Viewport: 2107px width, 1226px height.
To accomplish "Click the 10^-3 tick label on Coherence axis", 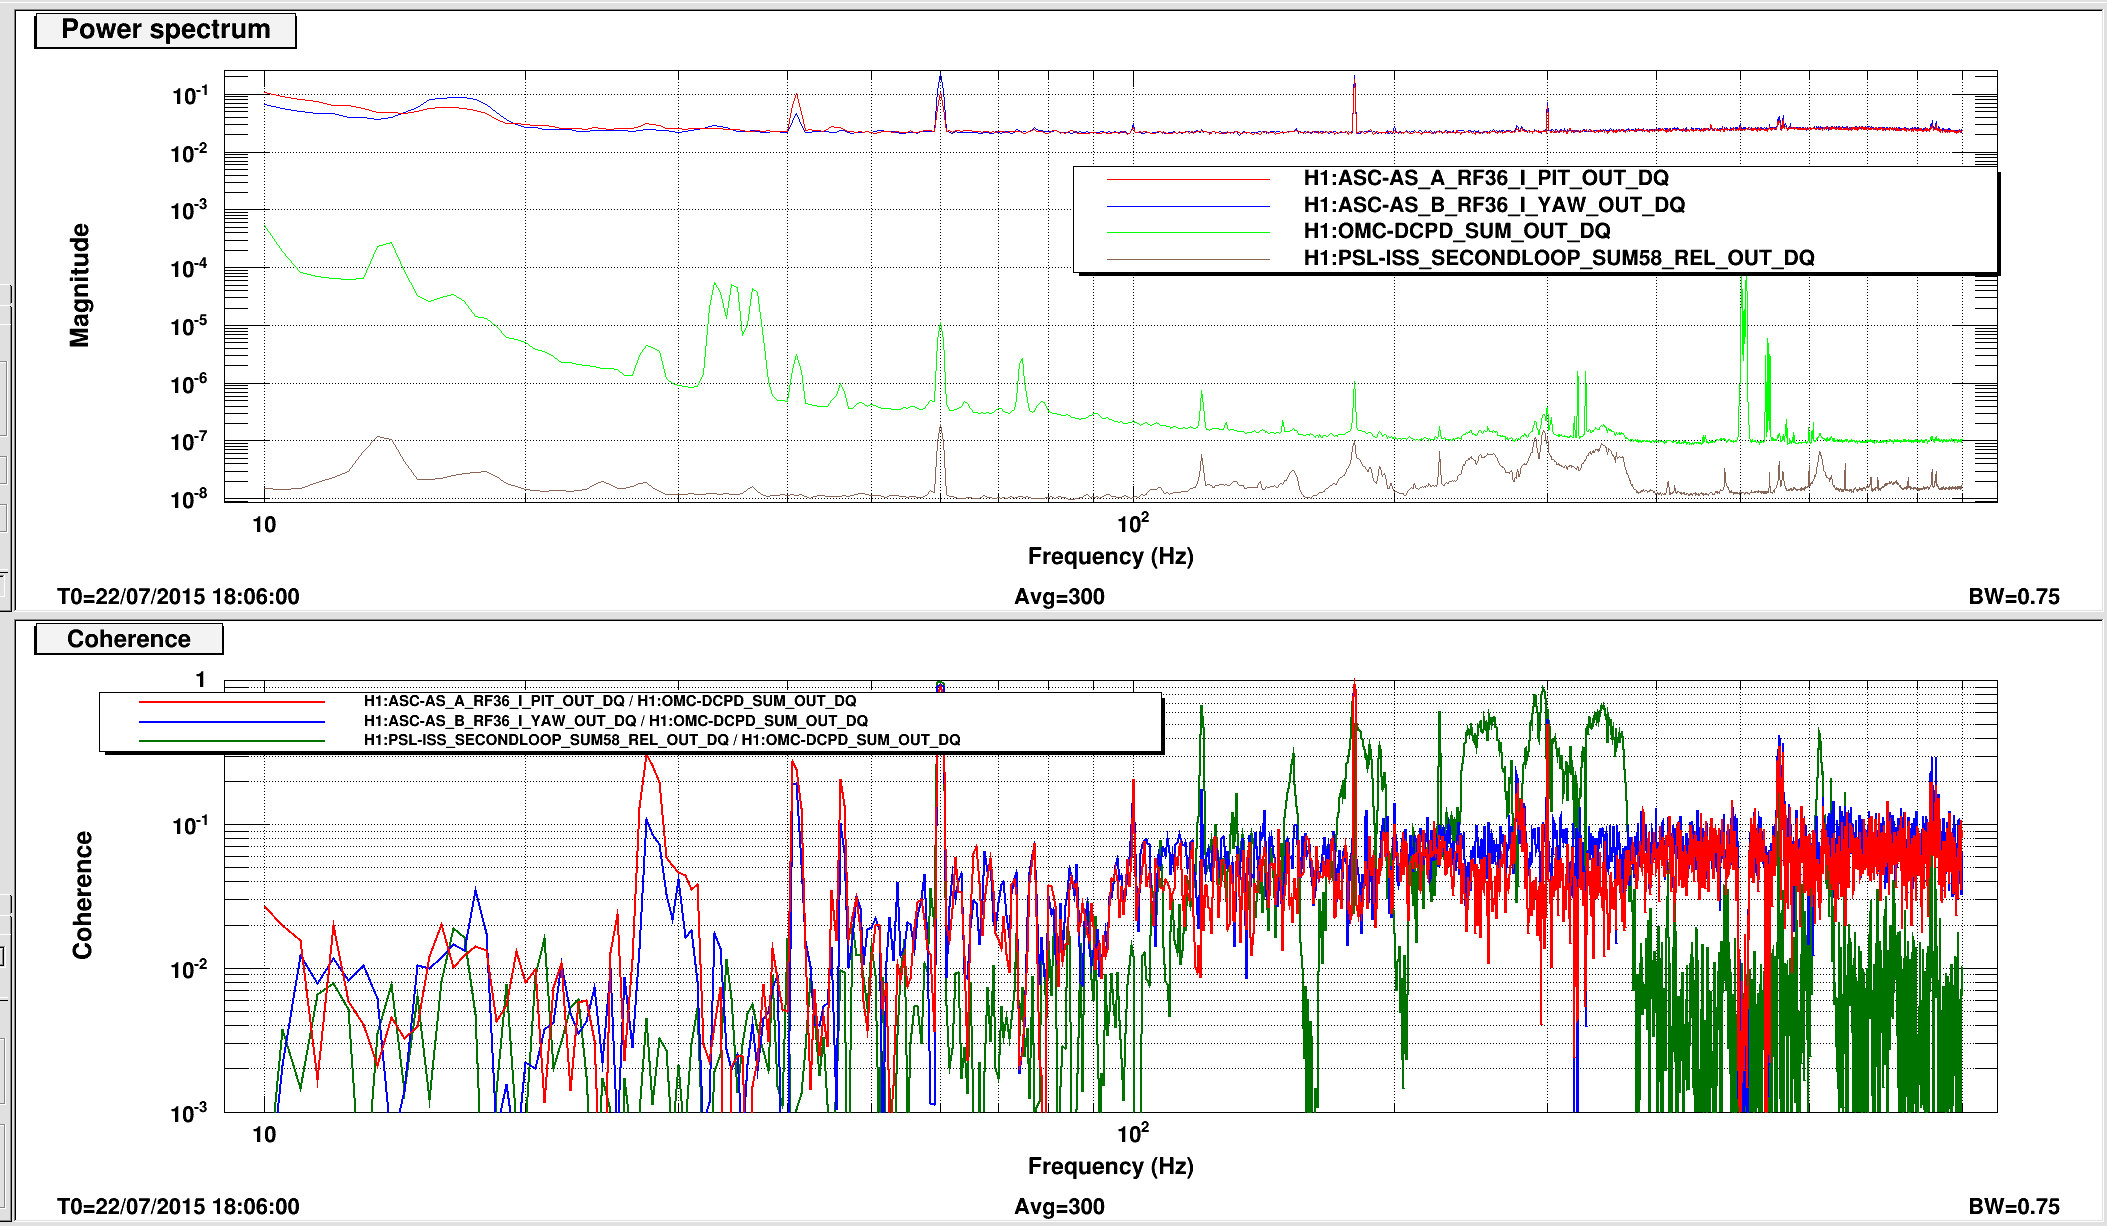I will point(190,1112).
